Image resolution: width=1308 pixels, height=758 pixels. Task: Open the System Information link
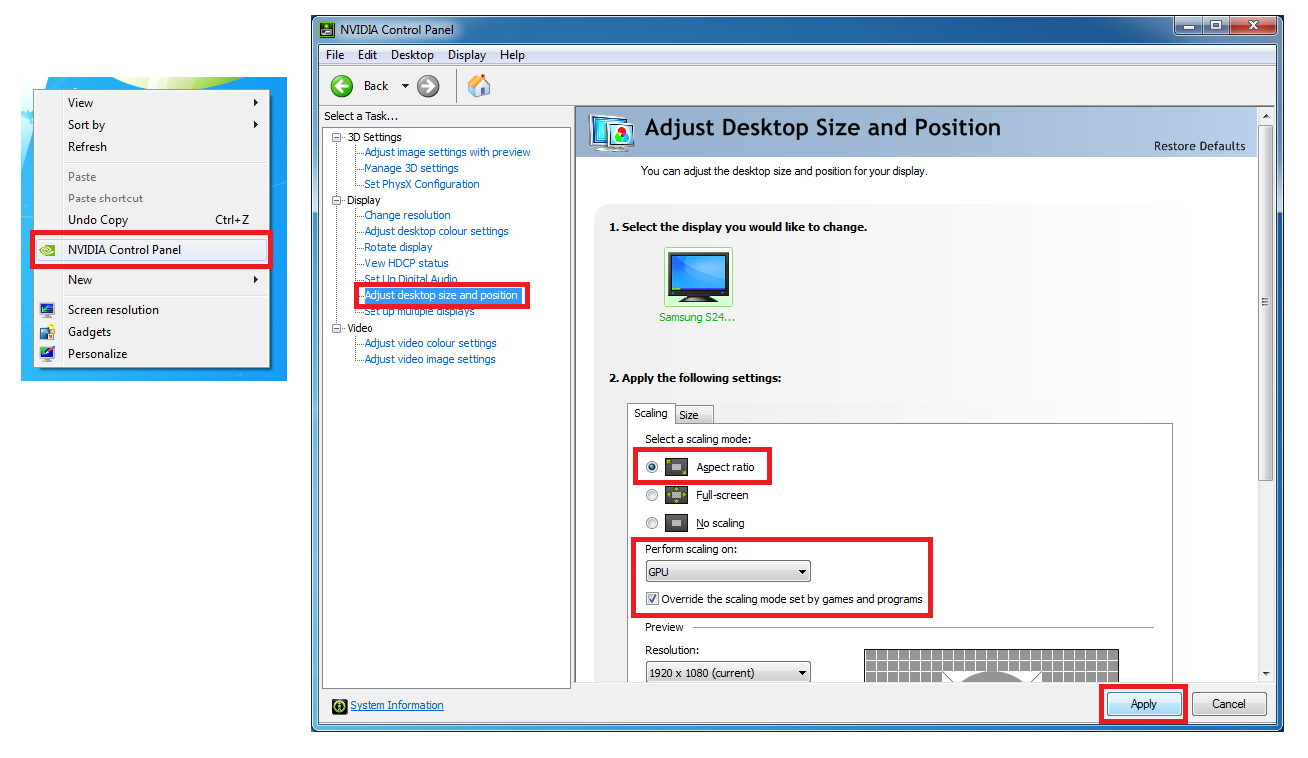click(397, 705)
